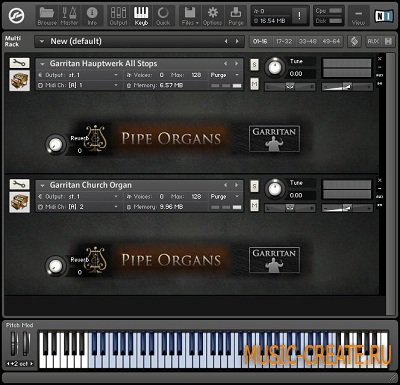
Task: Click pan slider of Church Organ
Action: pos(290,208)
